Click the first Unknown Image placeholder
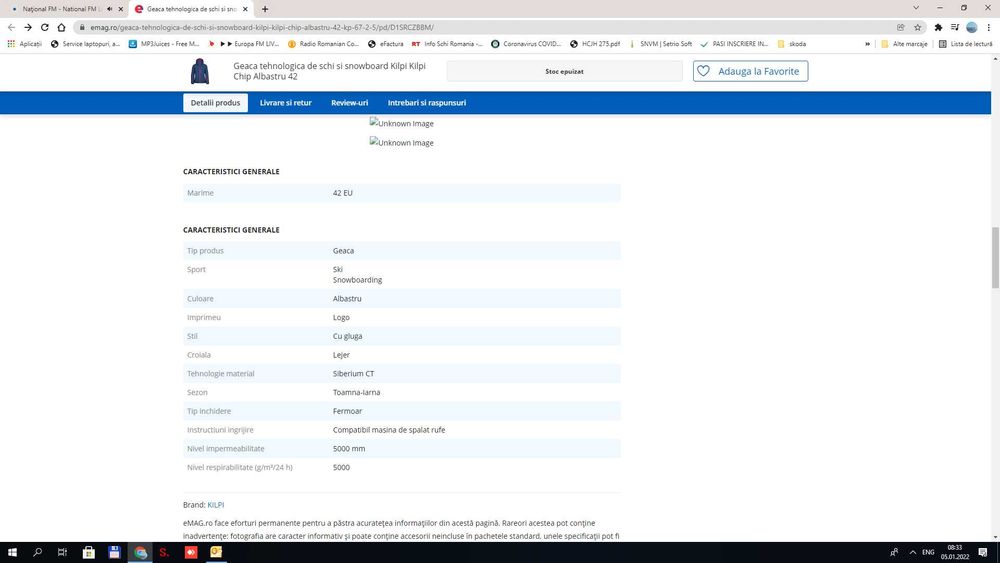Screen dimensions: 1000x563 pyautogui.click(x=402, y=124)
